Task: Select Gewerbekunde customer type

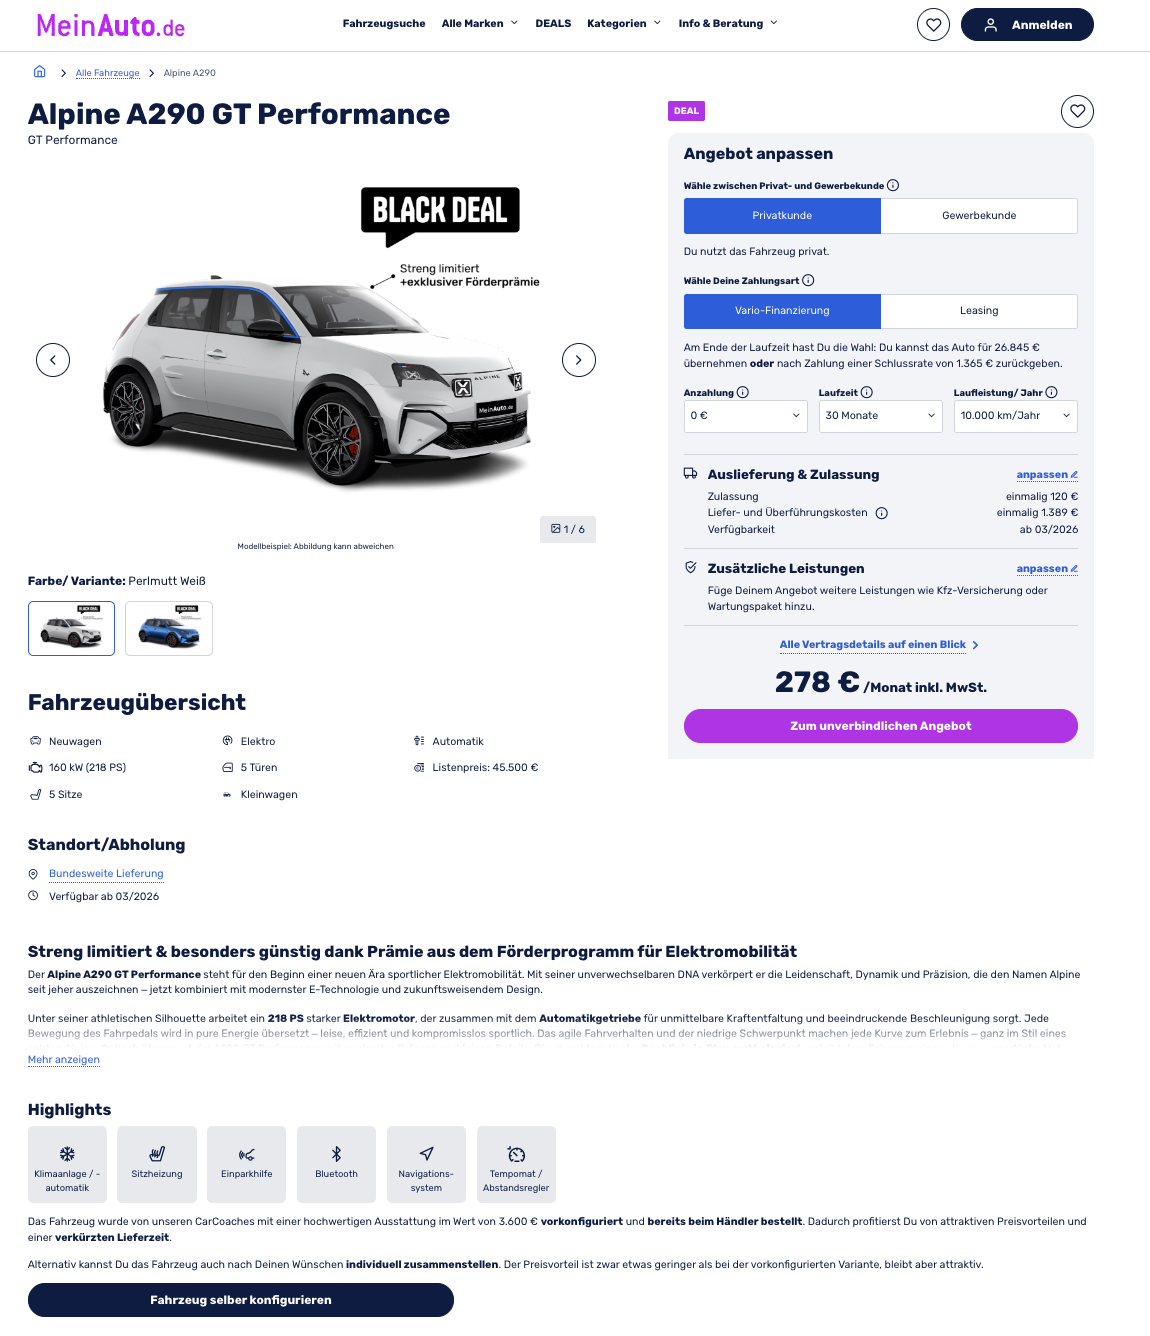Action: pyautogui.click(x=979, y=216)
